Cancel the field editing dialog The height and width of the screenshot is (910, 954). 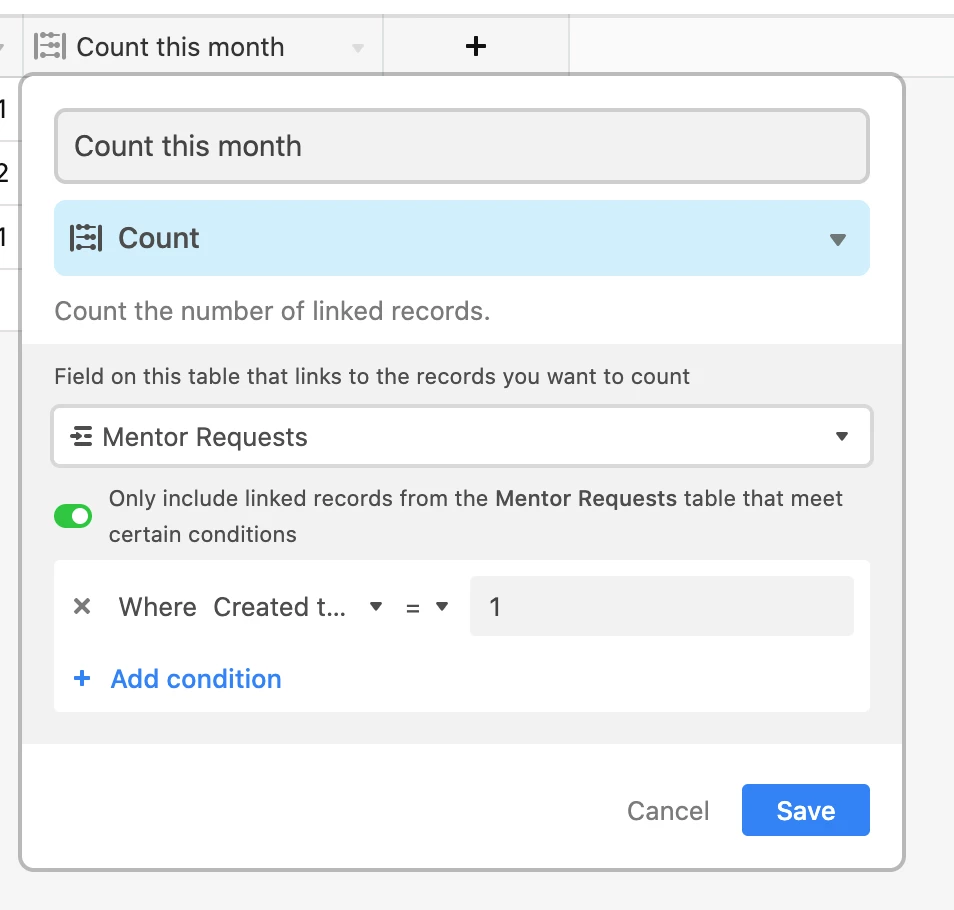(668, 811)
